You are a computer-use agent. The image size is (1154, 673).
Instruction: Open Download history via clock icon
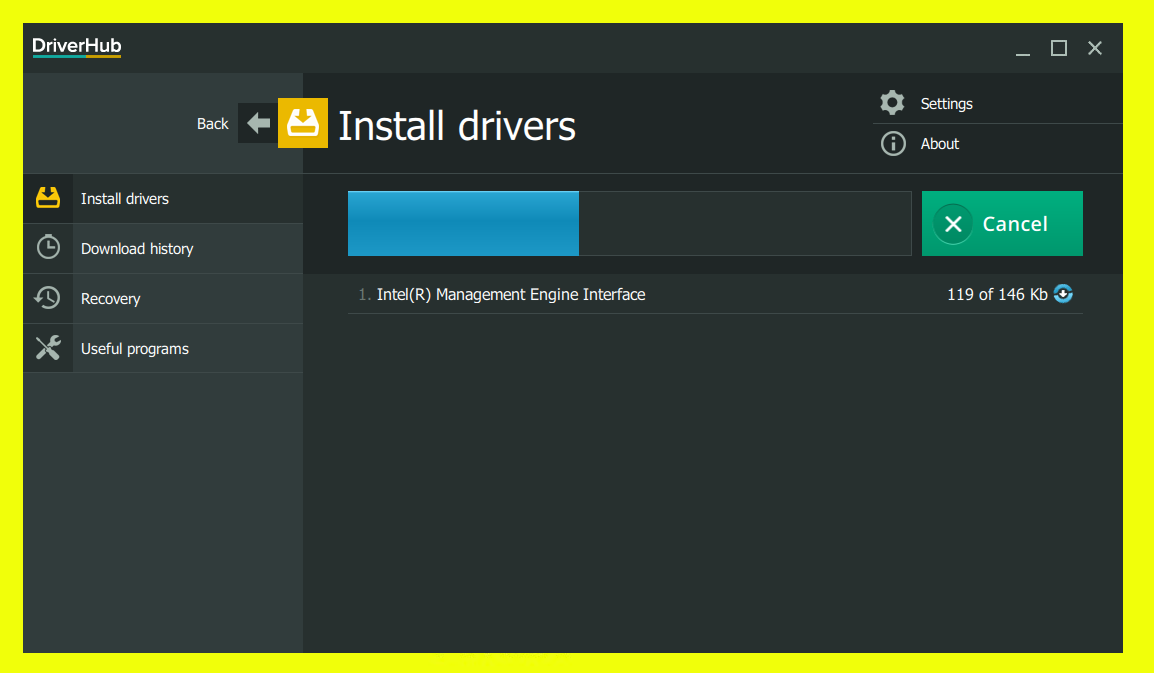[x=48, y=248]
